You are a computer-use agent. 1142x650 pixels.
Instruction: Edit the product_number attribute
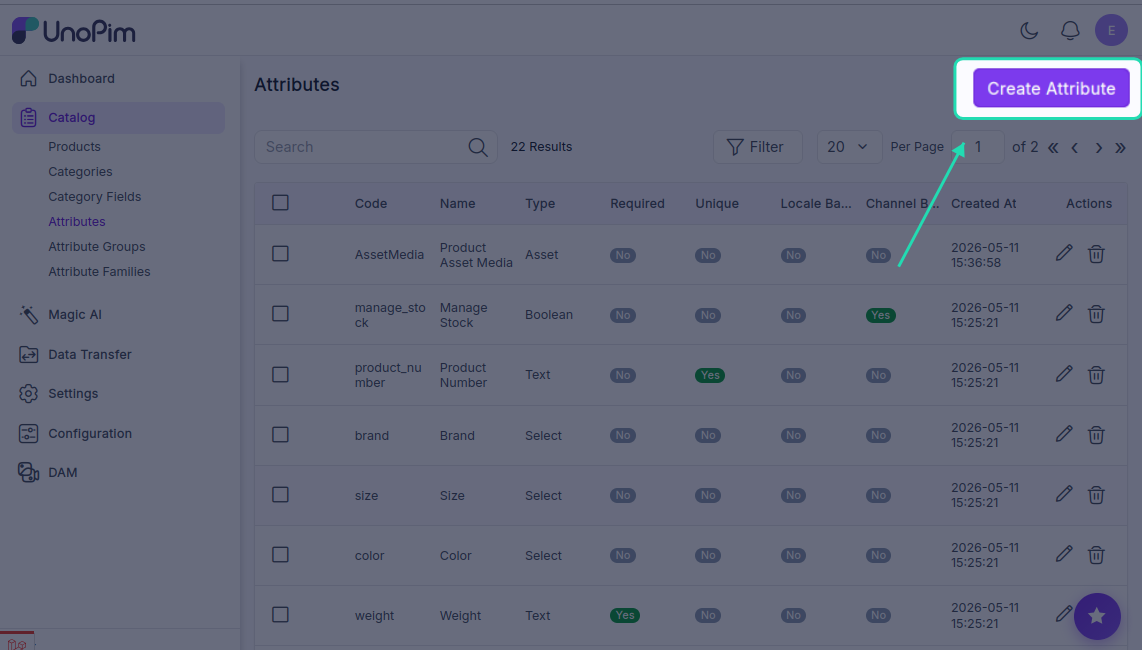[1064, 375]
